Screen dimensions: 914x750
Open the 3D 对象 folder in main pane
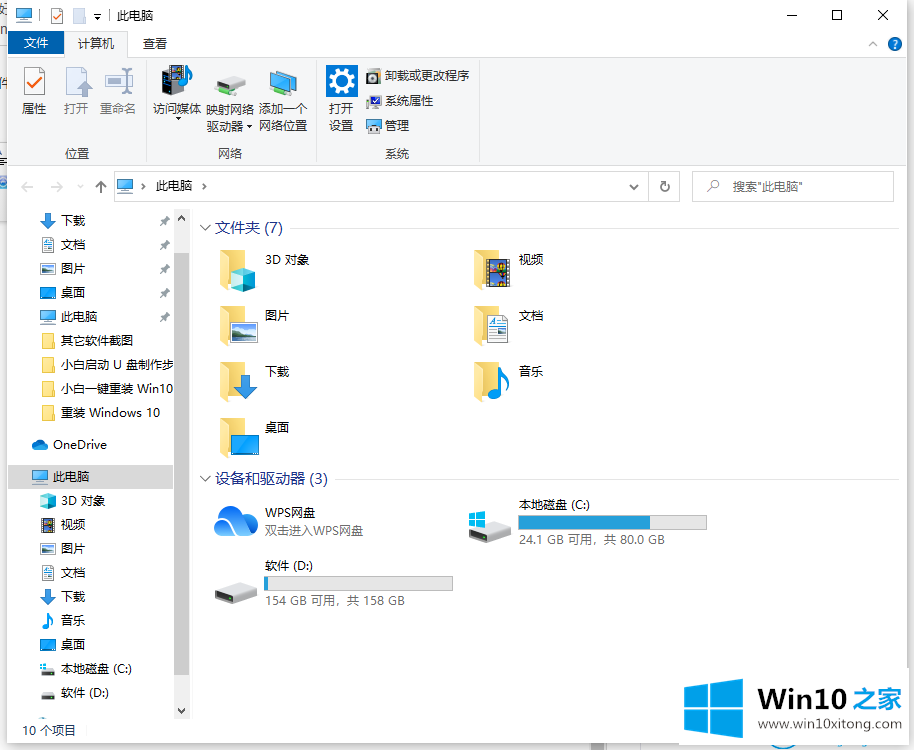pos(238,269)
